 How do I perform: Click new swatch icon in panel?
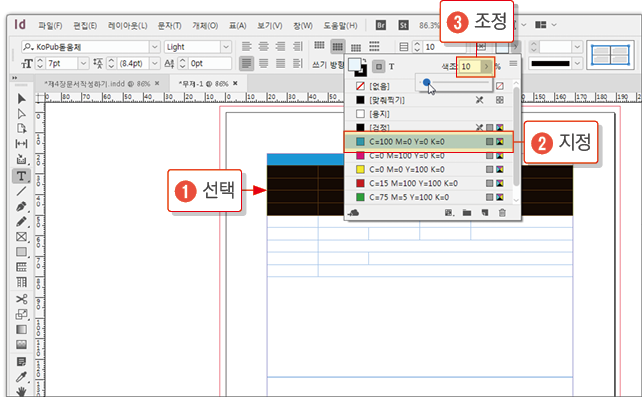tap(485, 212)
